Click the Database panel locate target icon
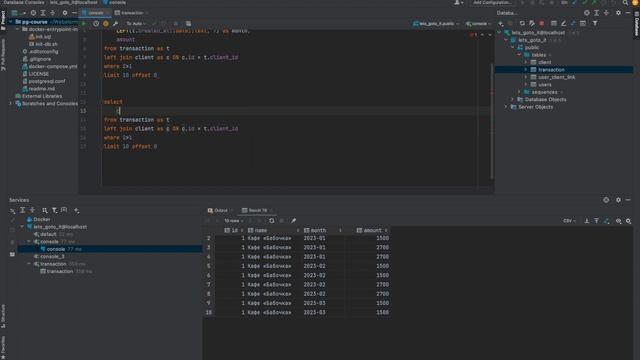 587,13
